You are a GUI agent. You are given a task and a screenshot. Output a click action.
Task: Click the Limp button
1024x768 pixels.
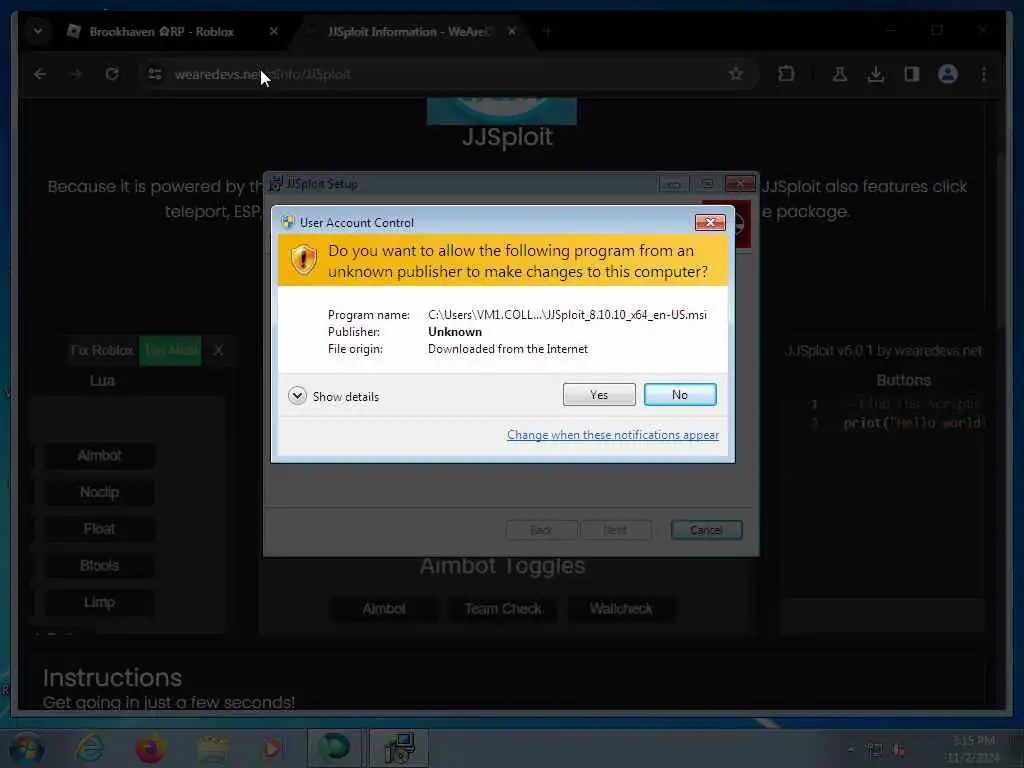pyautogui.click(x=99, y=602)
